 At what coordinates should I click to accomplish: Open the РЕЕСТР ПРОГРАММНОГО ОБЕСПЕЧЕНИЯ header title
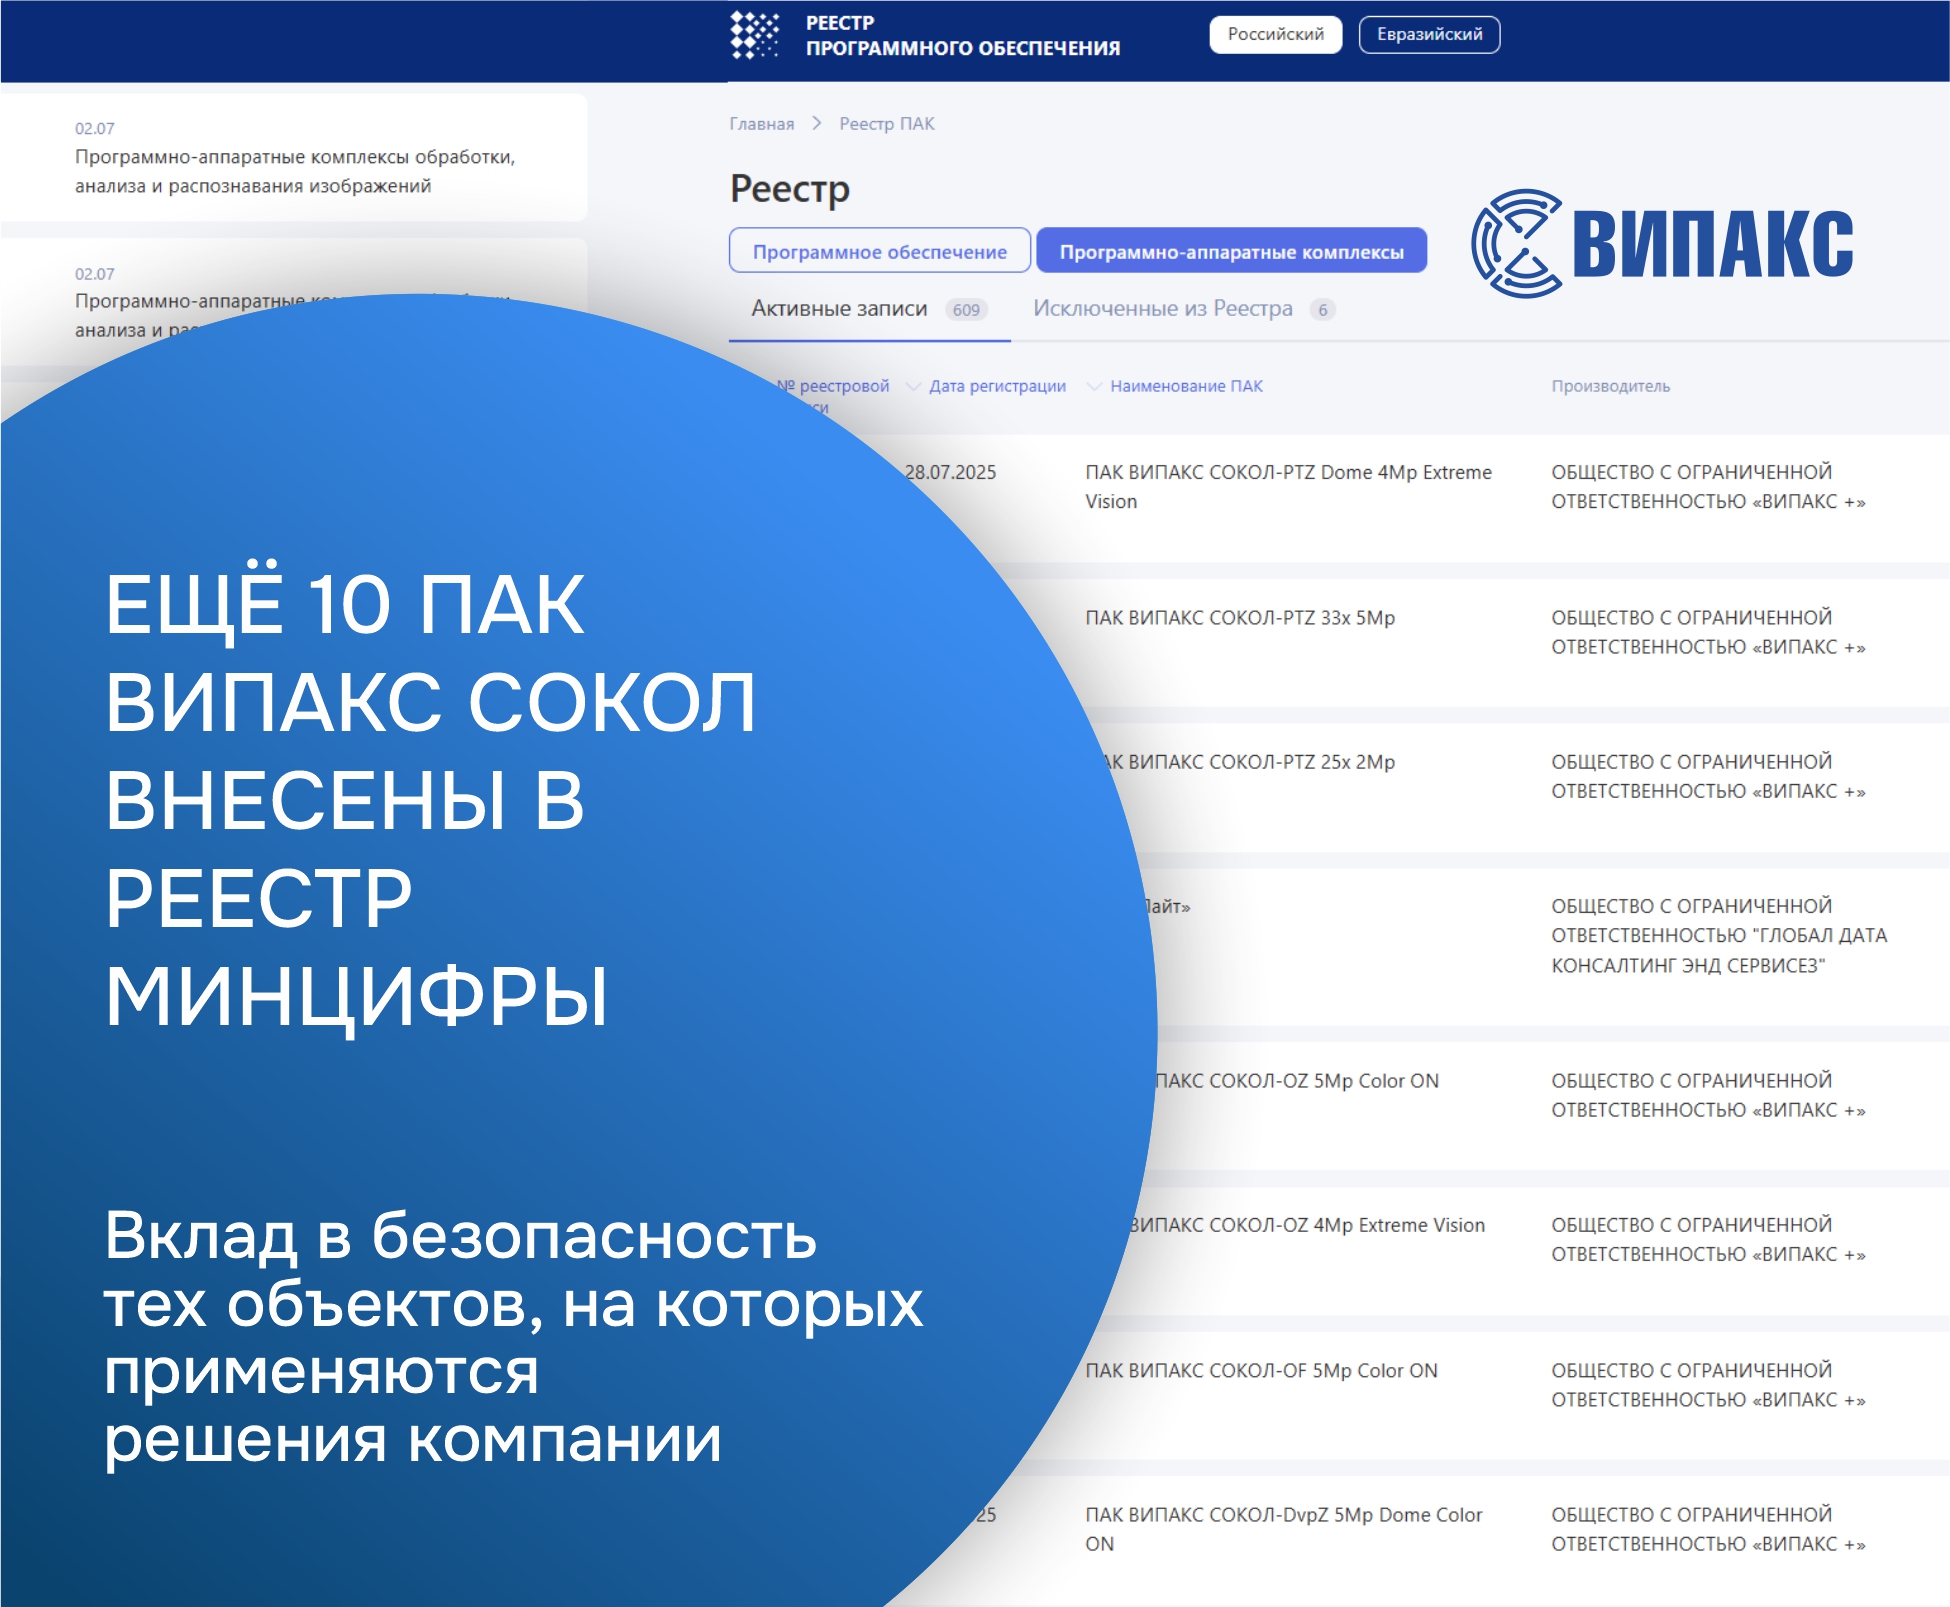click(x=962, y=35)
